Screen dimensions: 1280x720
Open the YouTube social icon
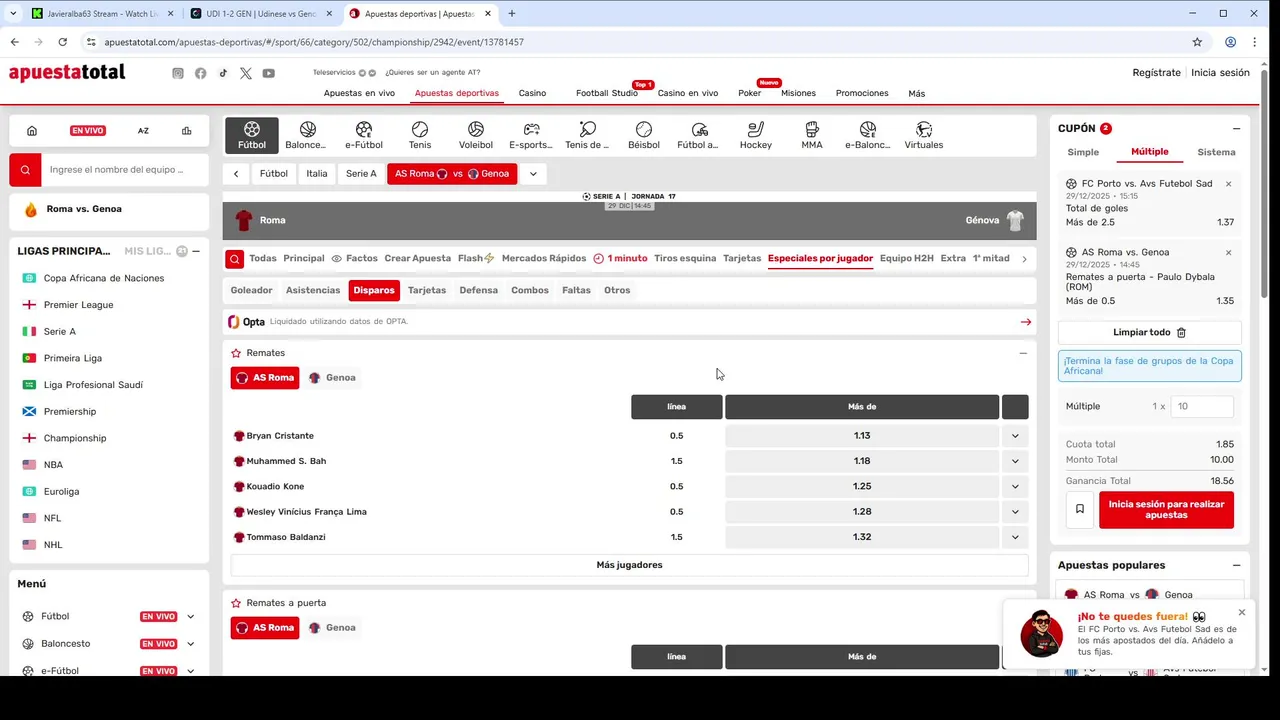click(x=269, y=73)
